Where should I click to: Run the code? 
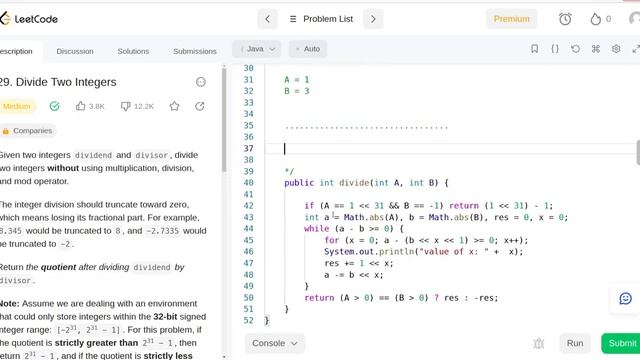575,343
